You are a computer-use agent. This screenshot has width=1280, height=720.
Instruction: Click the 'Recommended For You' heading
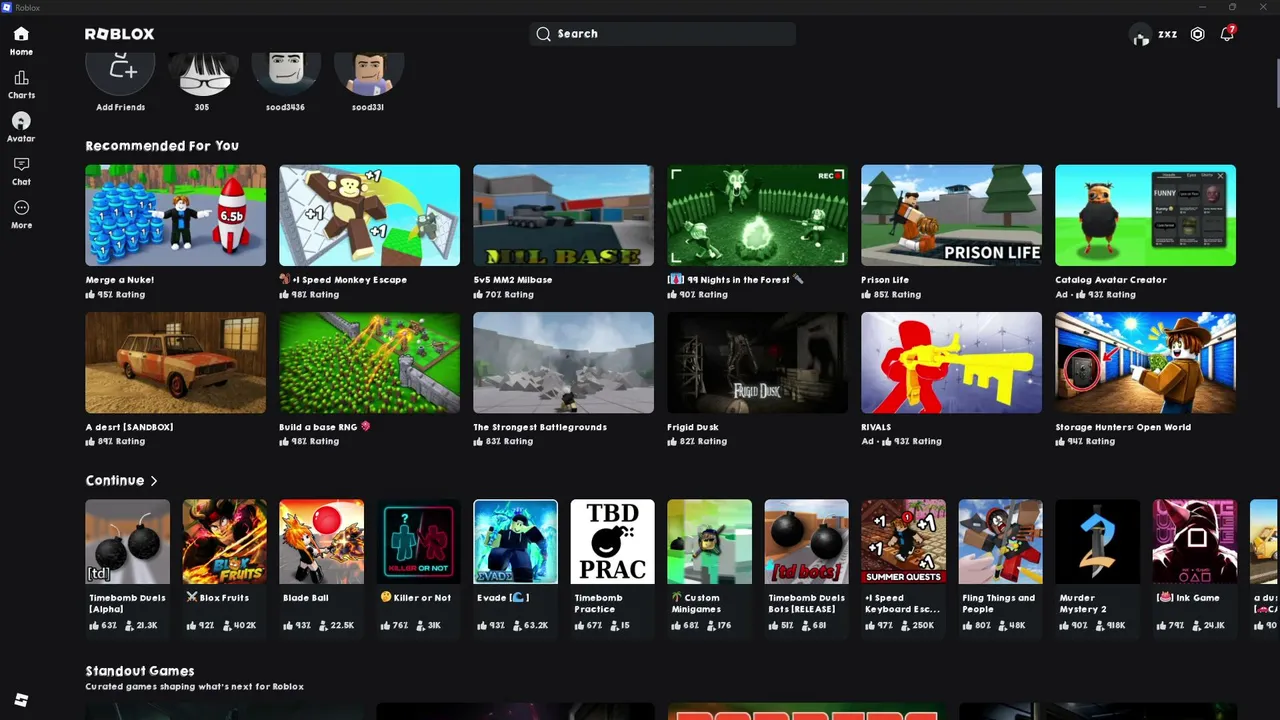coord(162,146)
